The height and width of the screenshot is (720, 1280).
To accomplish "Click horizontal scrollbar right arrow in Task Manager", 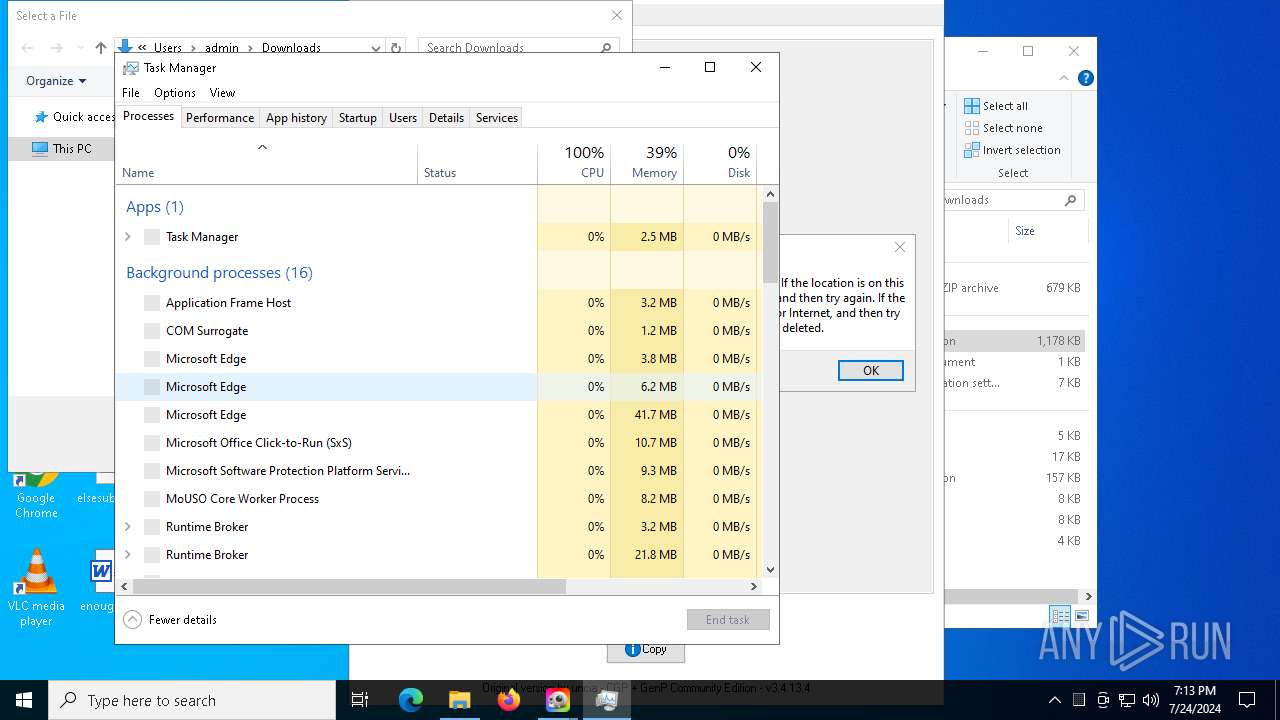I will [x=754, y=587].
